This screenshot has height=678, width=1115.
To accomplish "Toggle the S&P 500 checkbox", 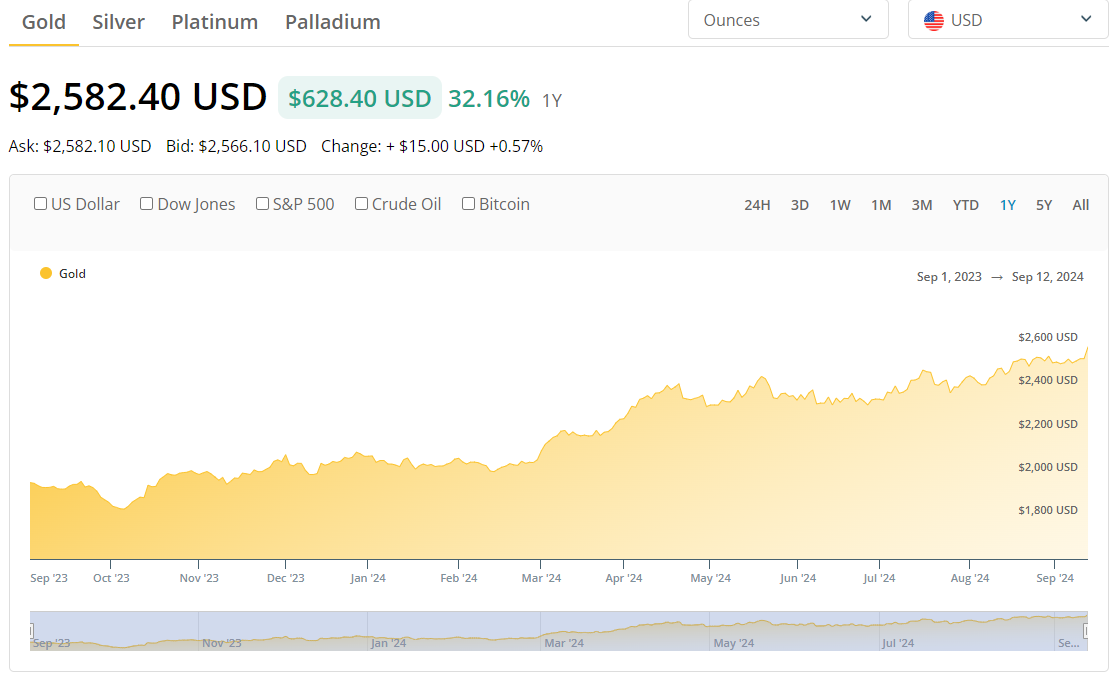I will click(x=262, y=204).
